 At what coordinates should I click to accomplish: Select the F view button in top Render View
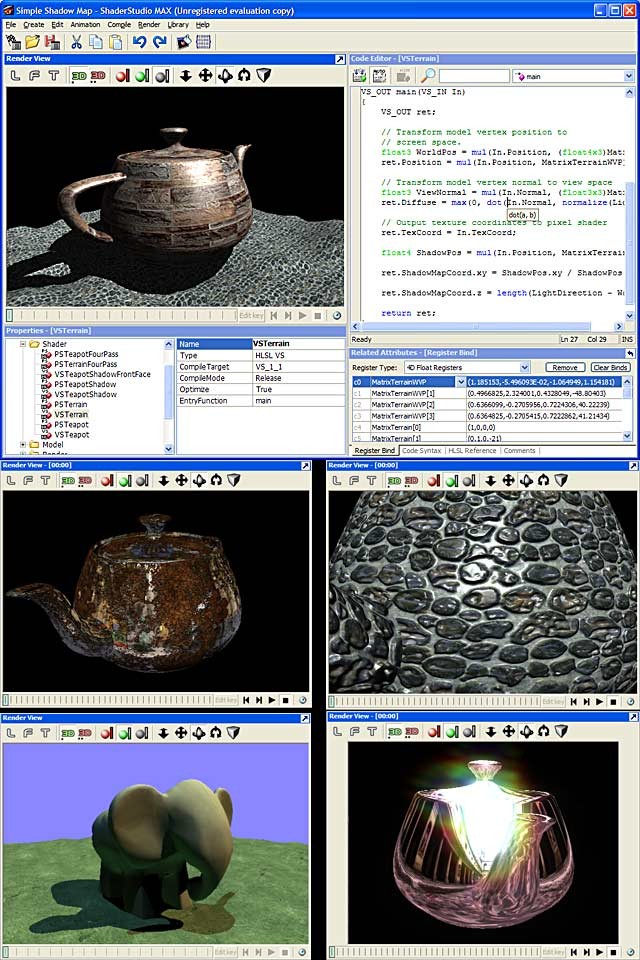(x=35, y=75)
